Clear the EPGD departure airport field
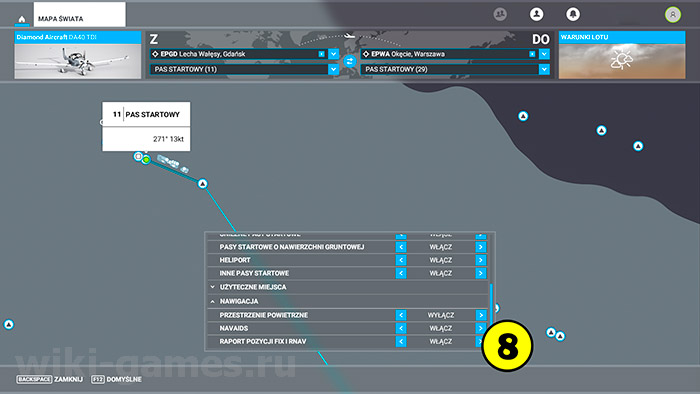This screenshot has height=394, width=700. point(321,54)
